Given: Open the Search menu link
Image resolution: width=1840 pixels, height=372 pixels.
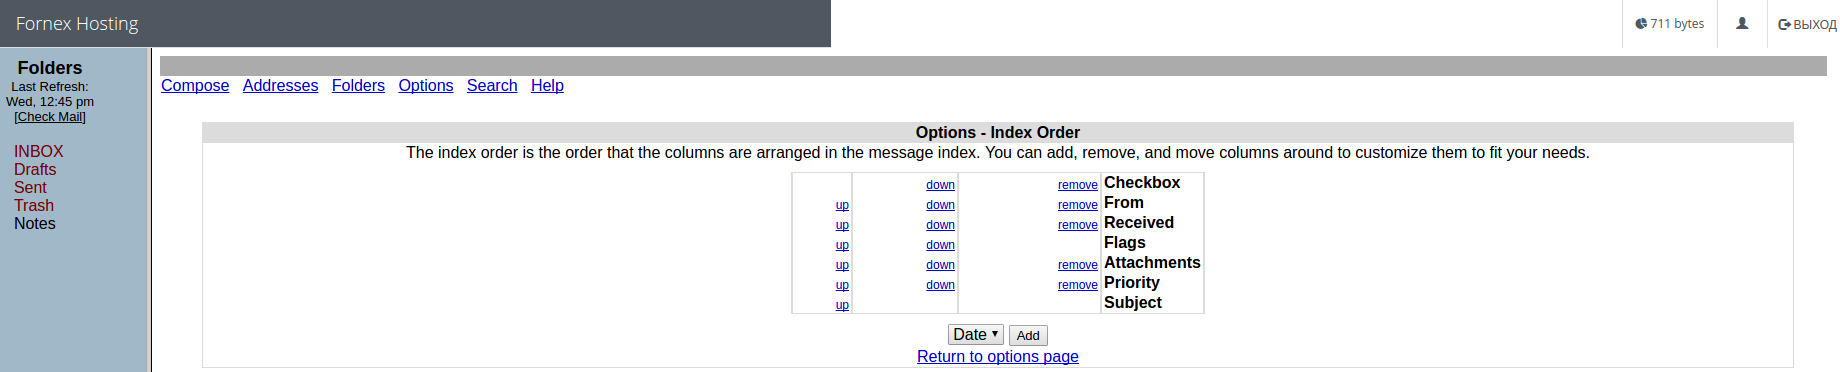Looking at the screenshot, I should click(x=492, y=86).
